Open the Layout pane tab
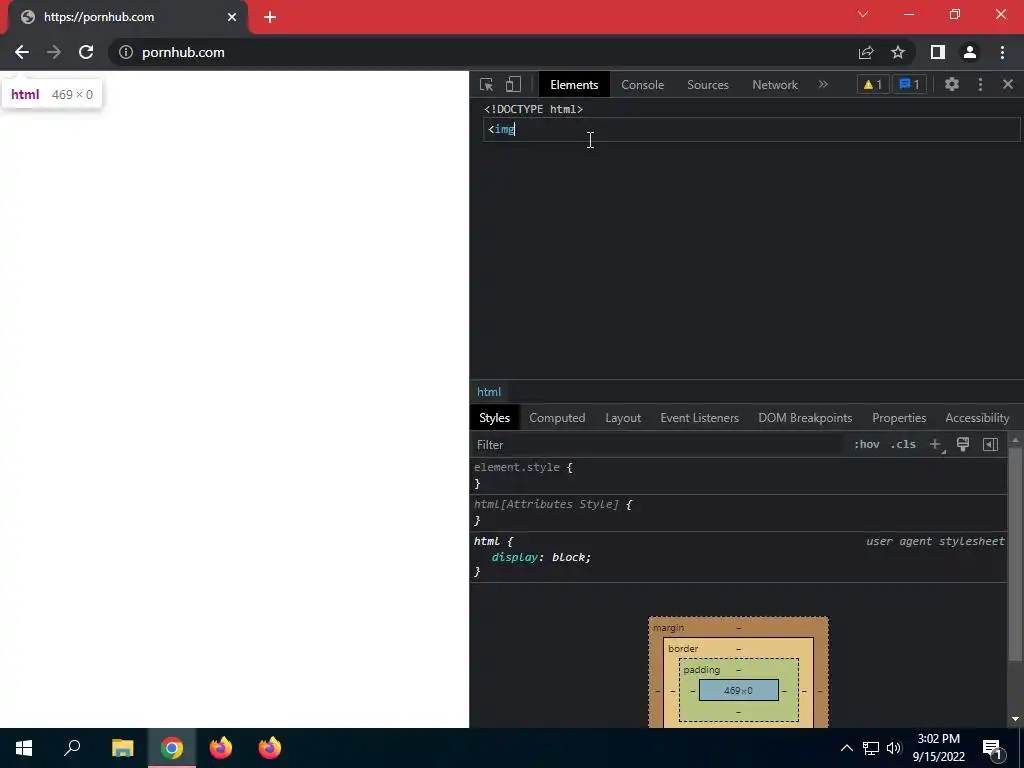 (x=623, y=418)
